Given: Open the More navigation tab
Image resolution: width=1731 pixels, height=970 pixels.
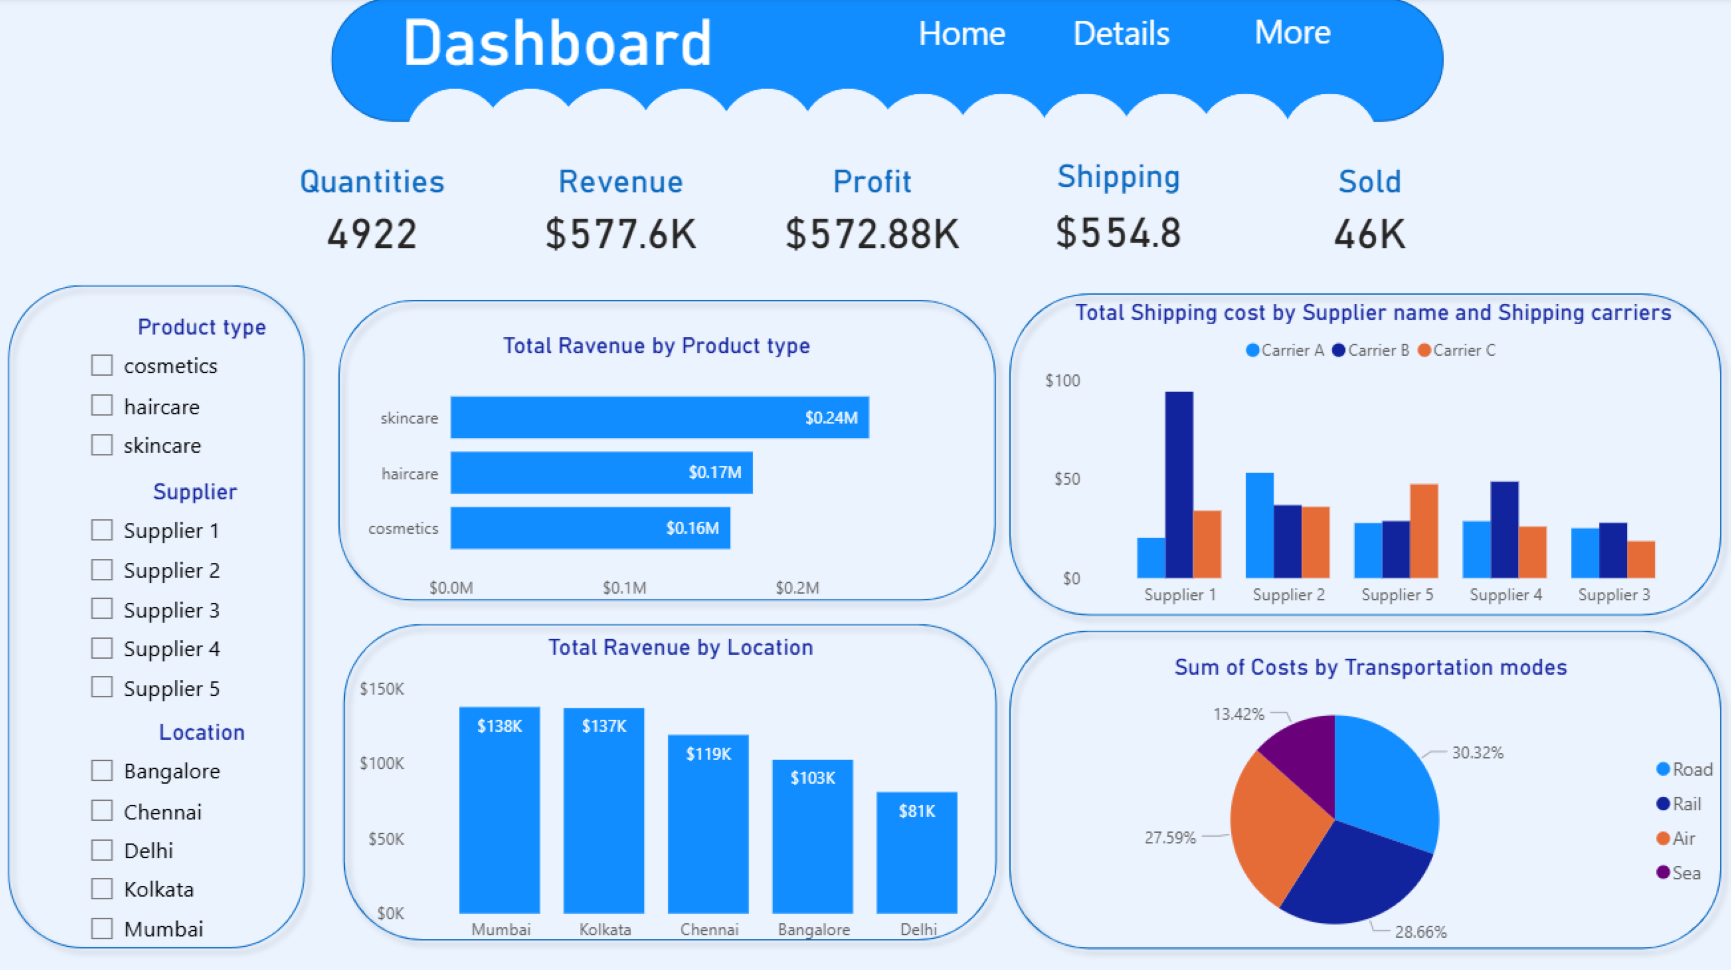Looking at the screenshot, I should [x=1292, y=33].
